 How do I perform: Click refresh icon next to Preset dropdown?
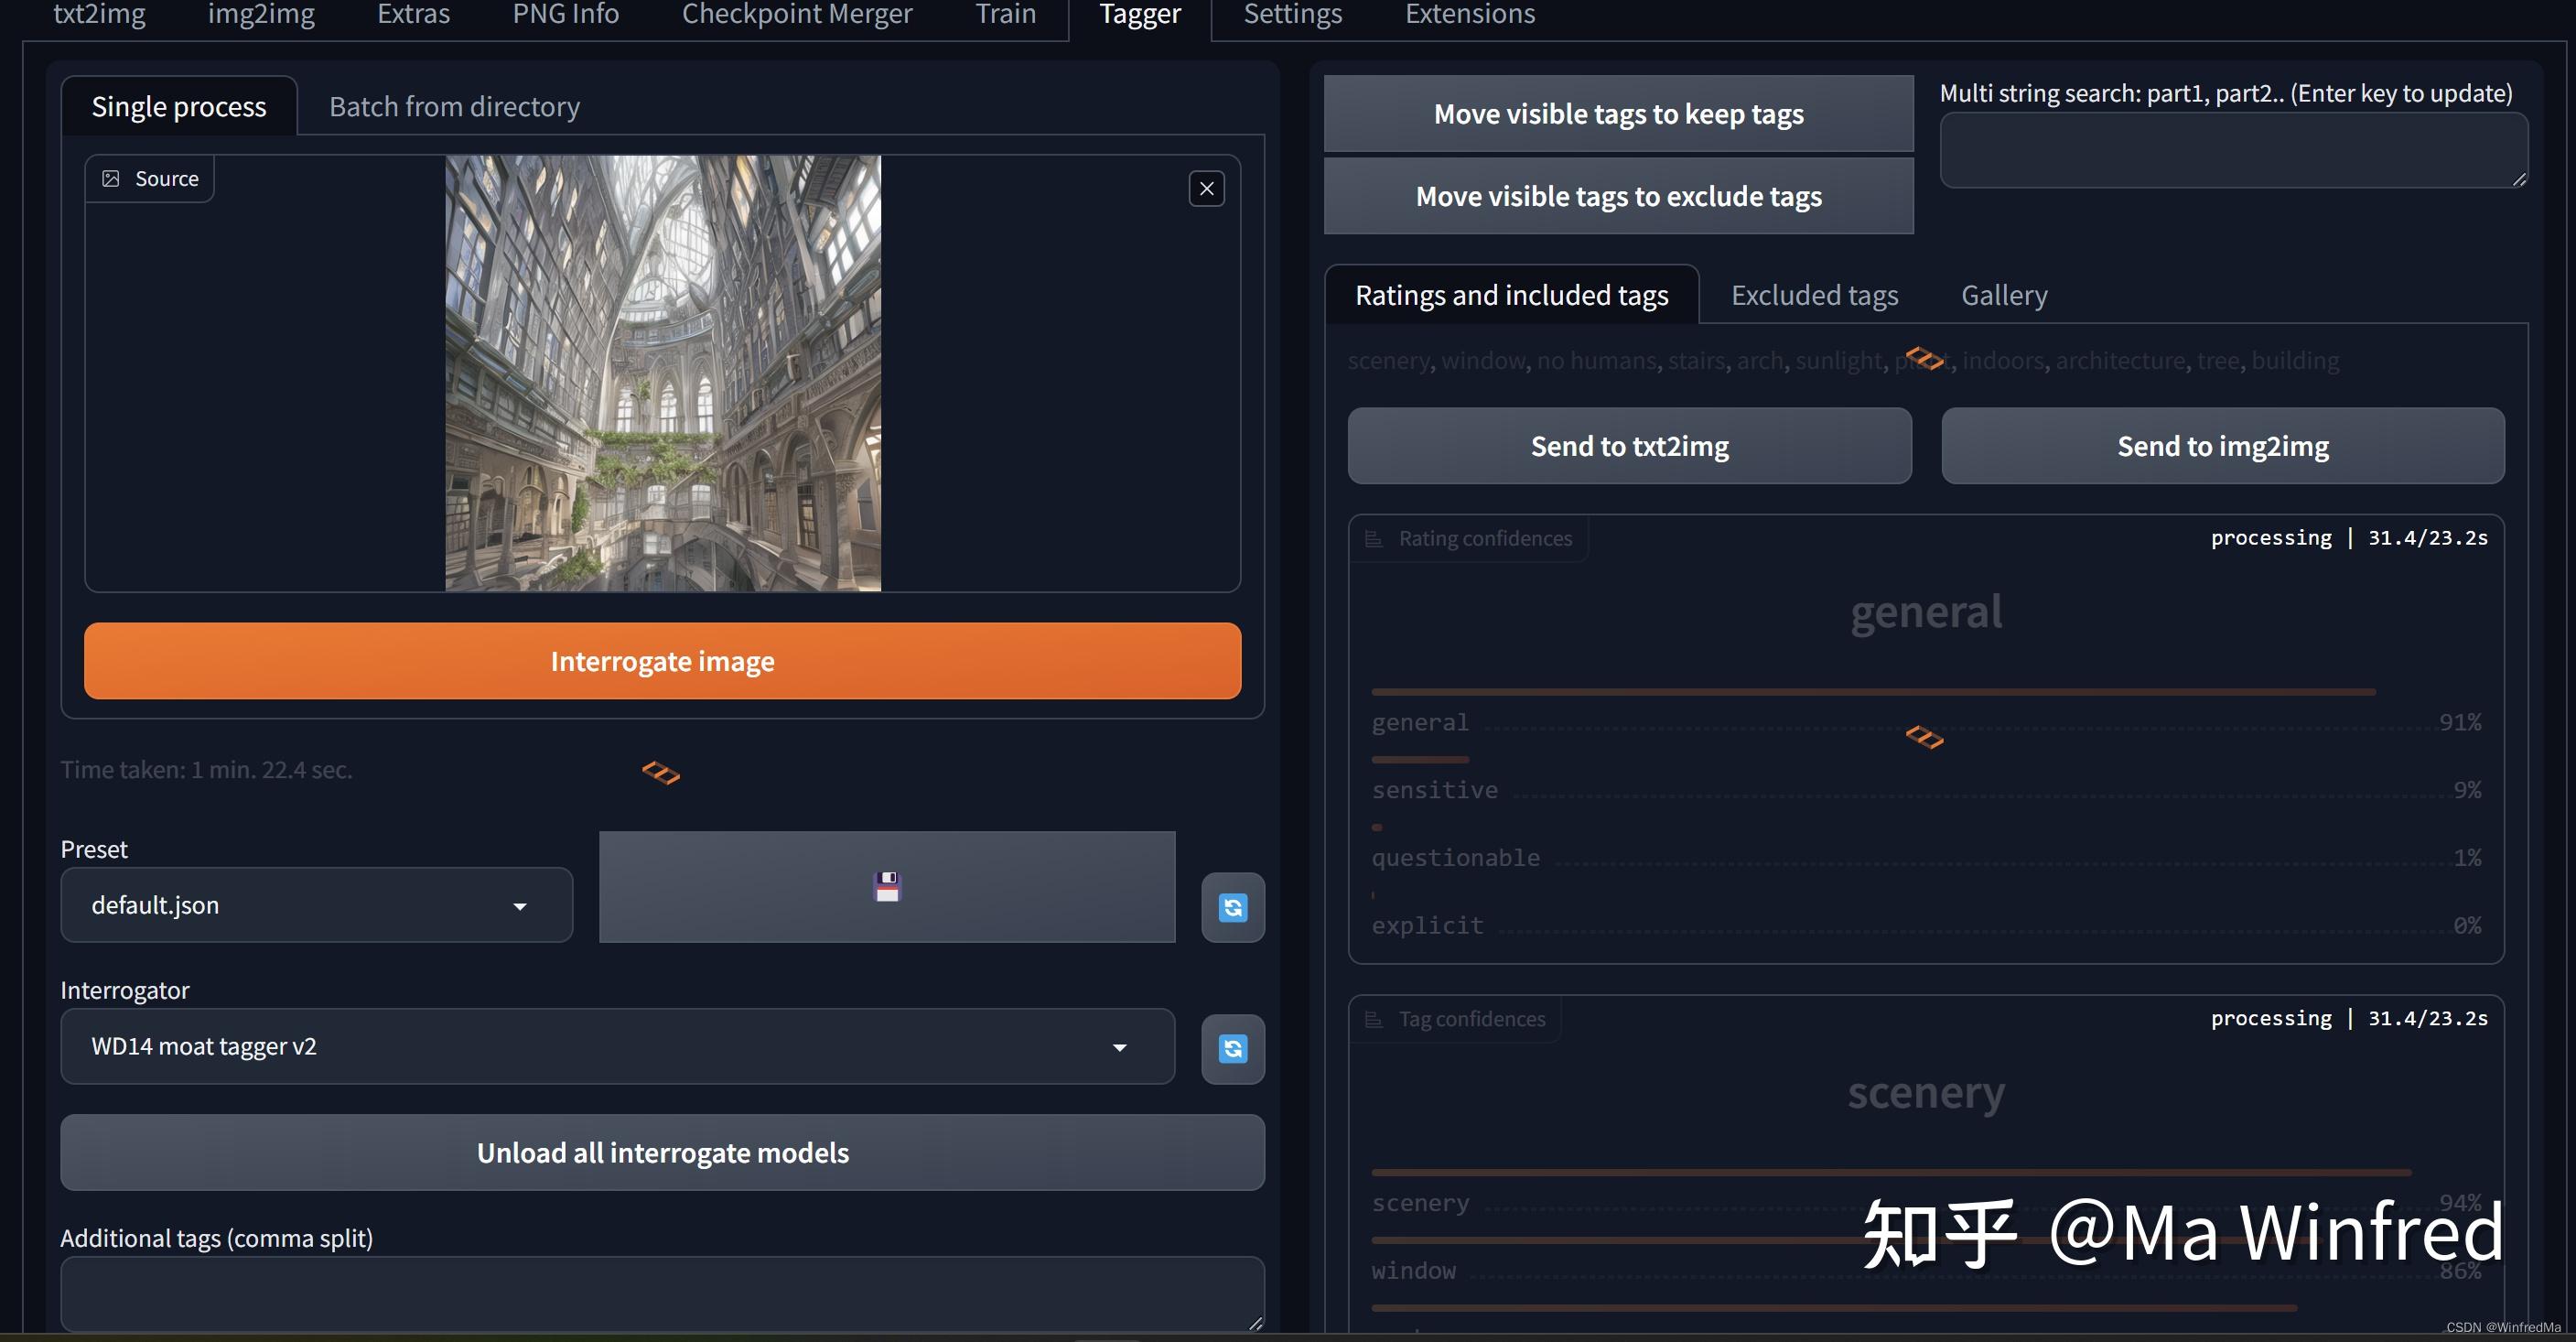1232,907
